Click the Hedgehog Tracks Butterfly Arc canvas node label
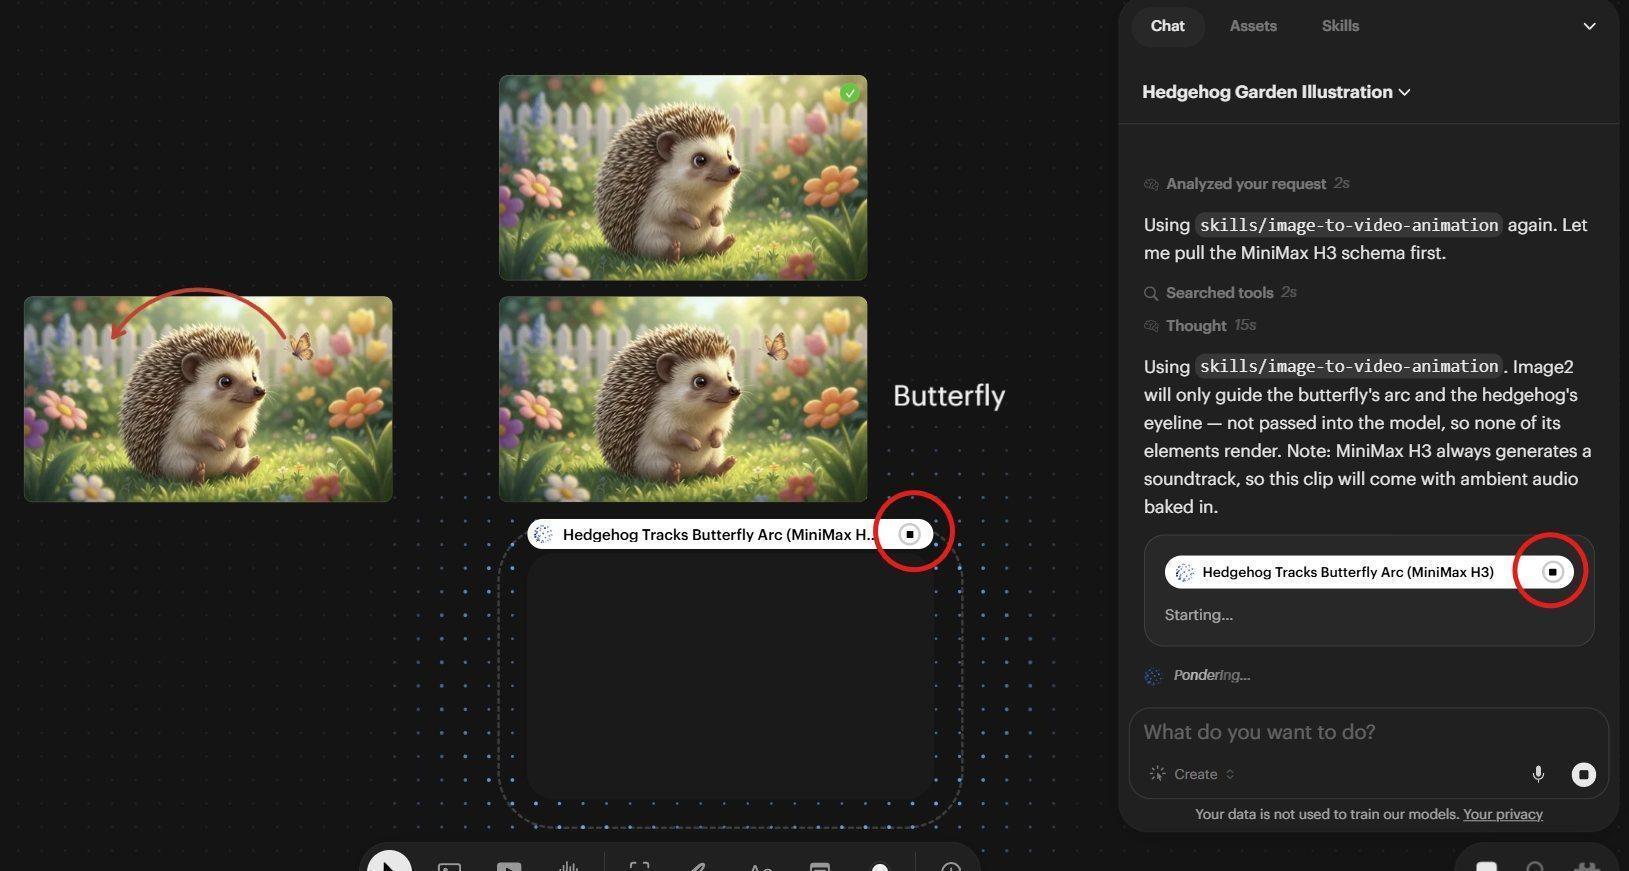Viewport: 1629px width, 871px height. 718,534
